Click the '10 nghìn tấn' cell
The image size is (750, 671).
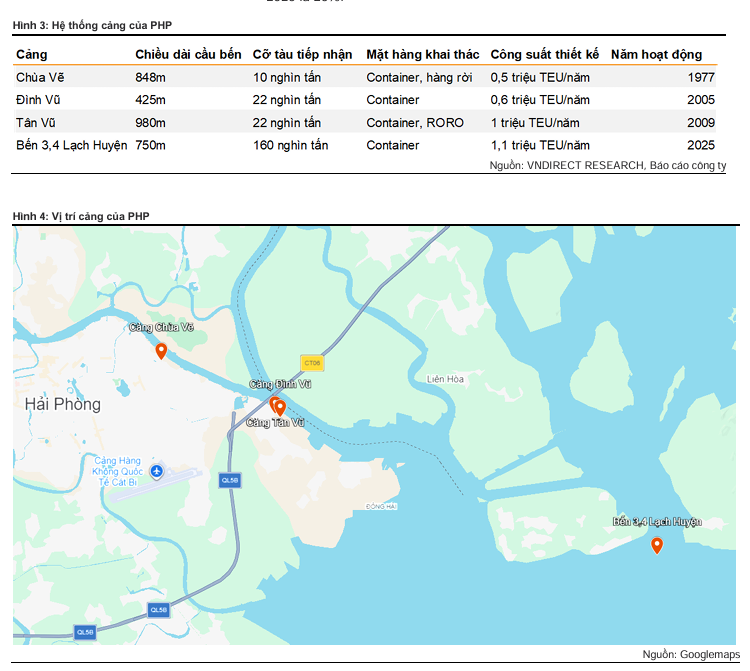point(287,77)
